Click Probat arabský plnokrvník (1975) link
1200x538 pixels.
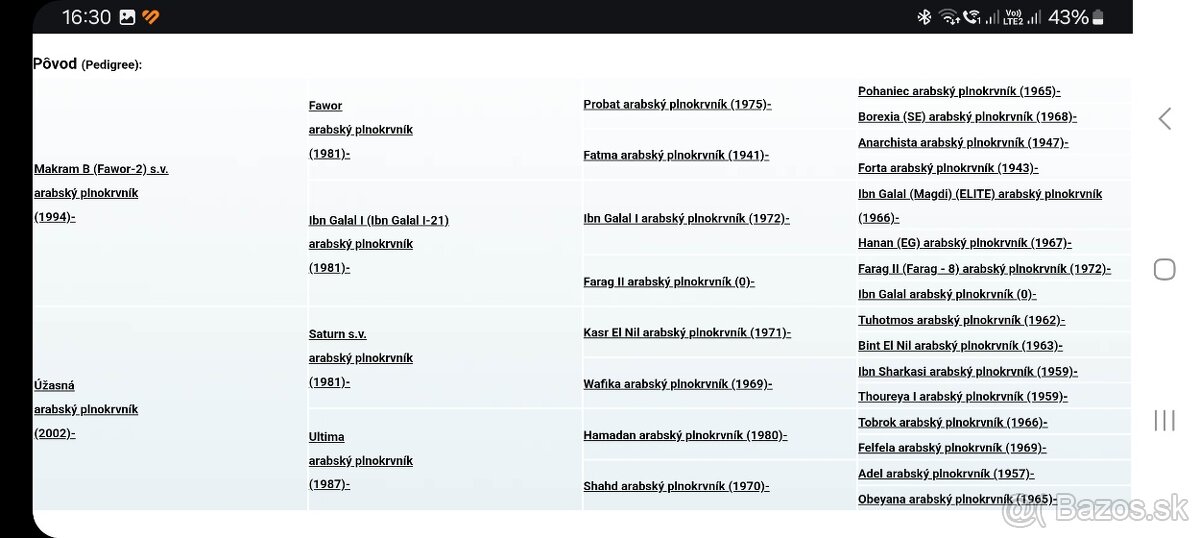(x=677, y=104)
